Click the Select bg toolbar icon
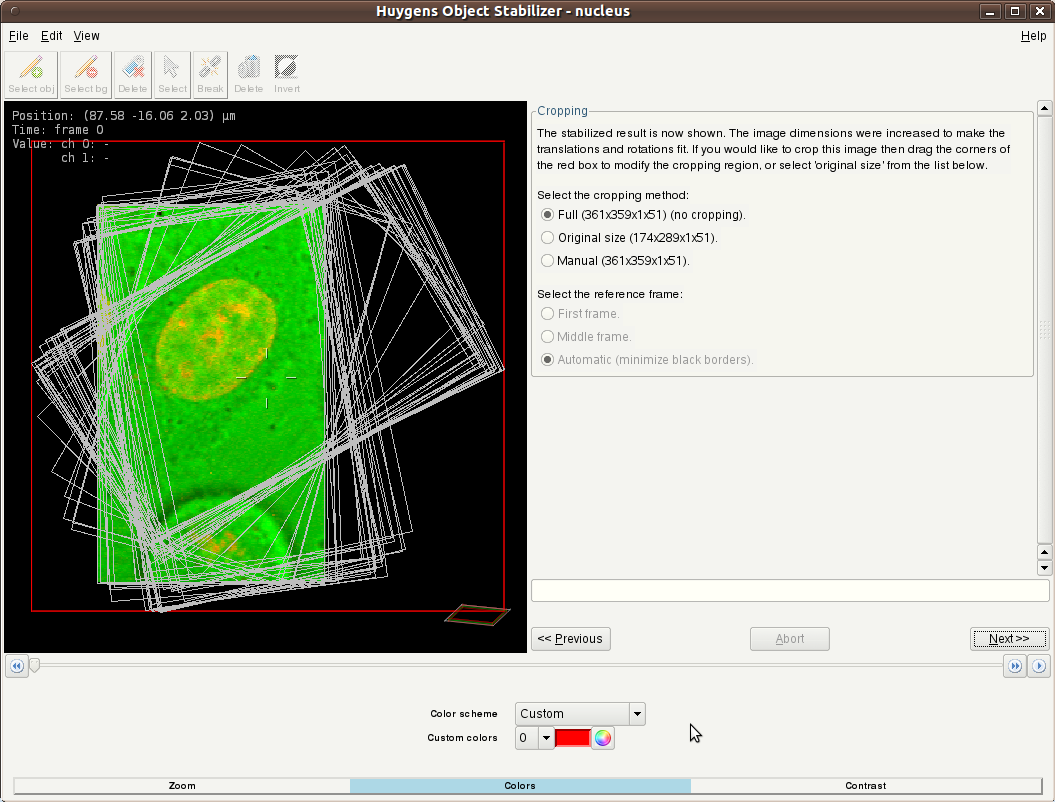Viewport: 1055px width, 802px height. point(86,74)
